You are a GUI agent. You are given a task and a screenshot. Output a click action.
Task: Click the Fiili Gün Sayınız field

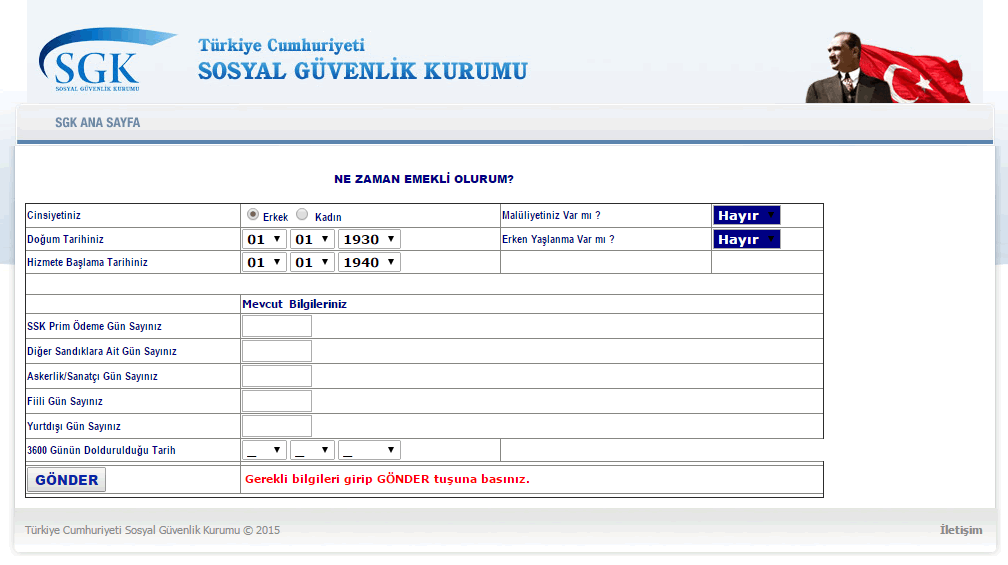(277, 401)
